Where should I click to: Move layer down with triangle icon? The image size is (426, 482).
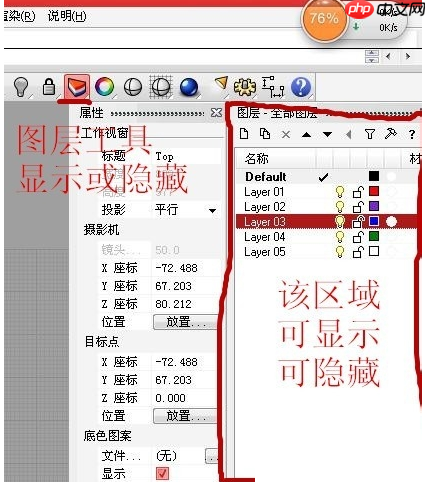(328, 135)
